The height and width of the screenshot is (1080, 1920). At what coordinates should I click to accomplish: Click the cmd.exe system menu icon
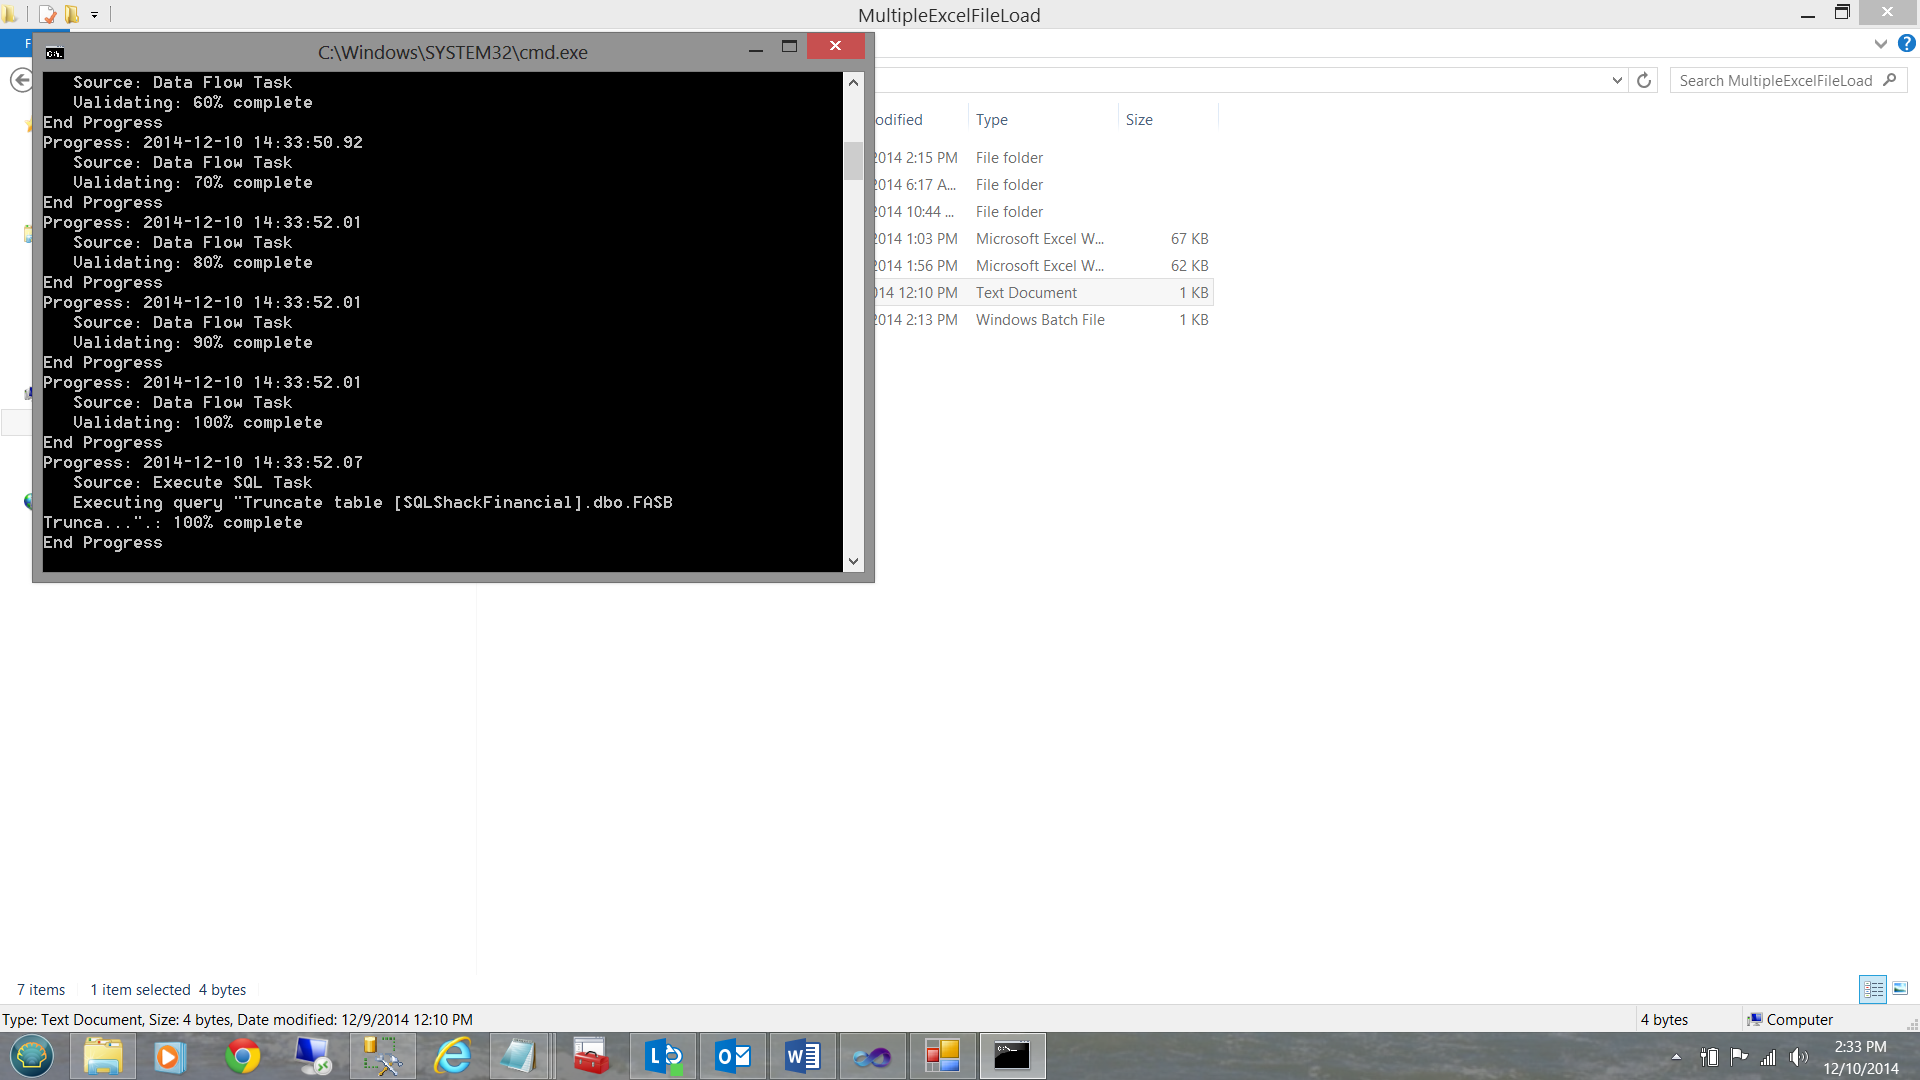(x=55, y=53)
